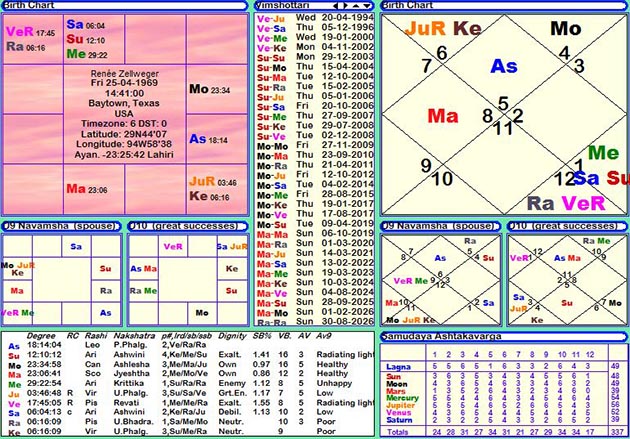This screenshot has width=630, height=439.
Task: Click the large Mo in the diamond birth chart
Action: pos(566,29)
